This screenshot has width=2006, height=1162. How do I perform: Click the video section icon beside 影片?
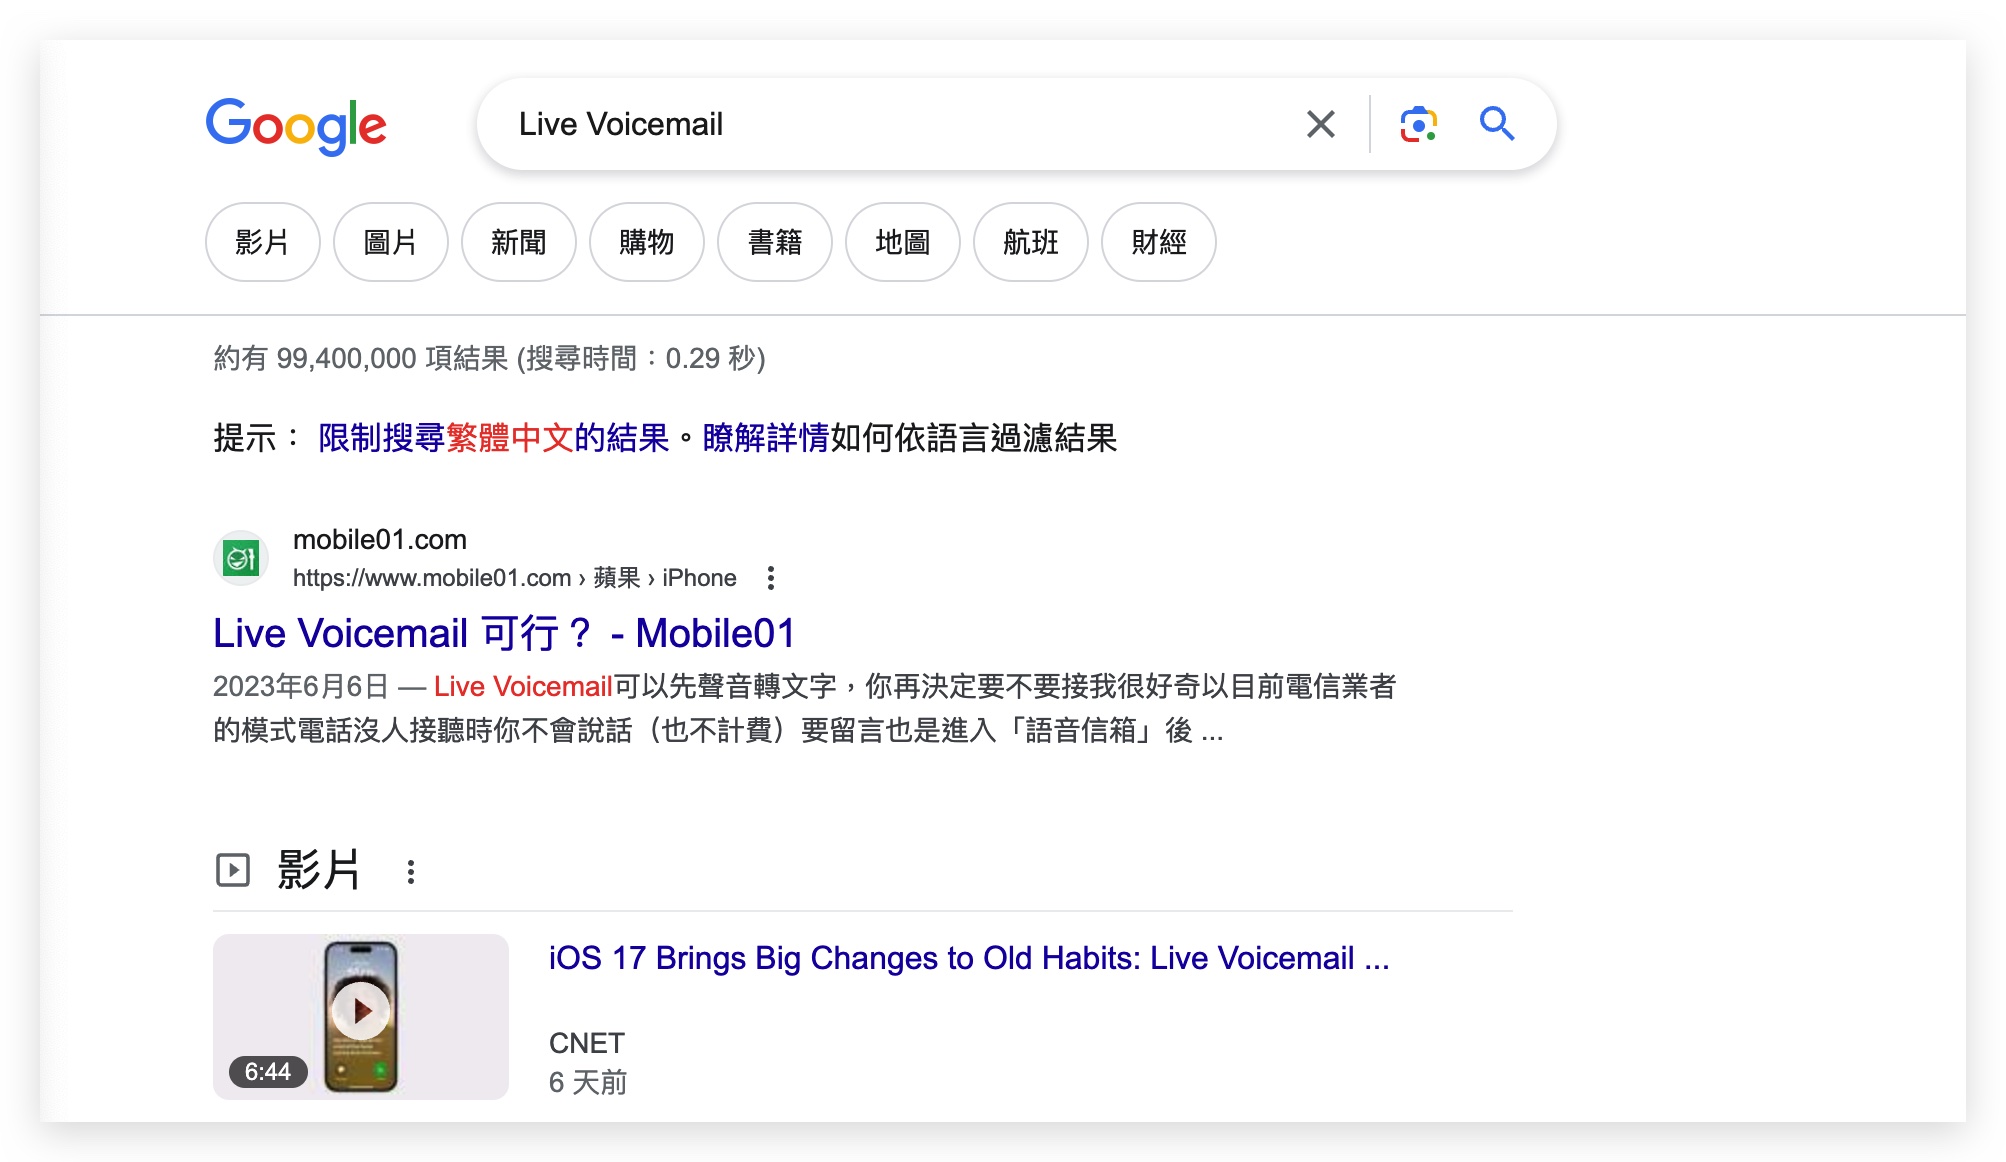(233, 870)
